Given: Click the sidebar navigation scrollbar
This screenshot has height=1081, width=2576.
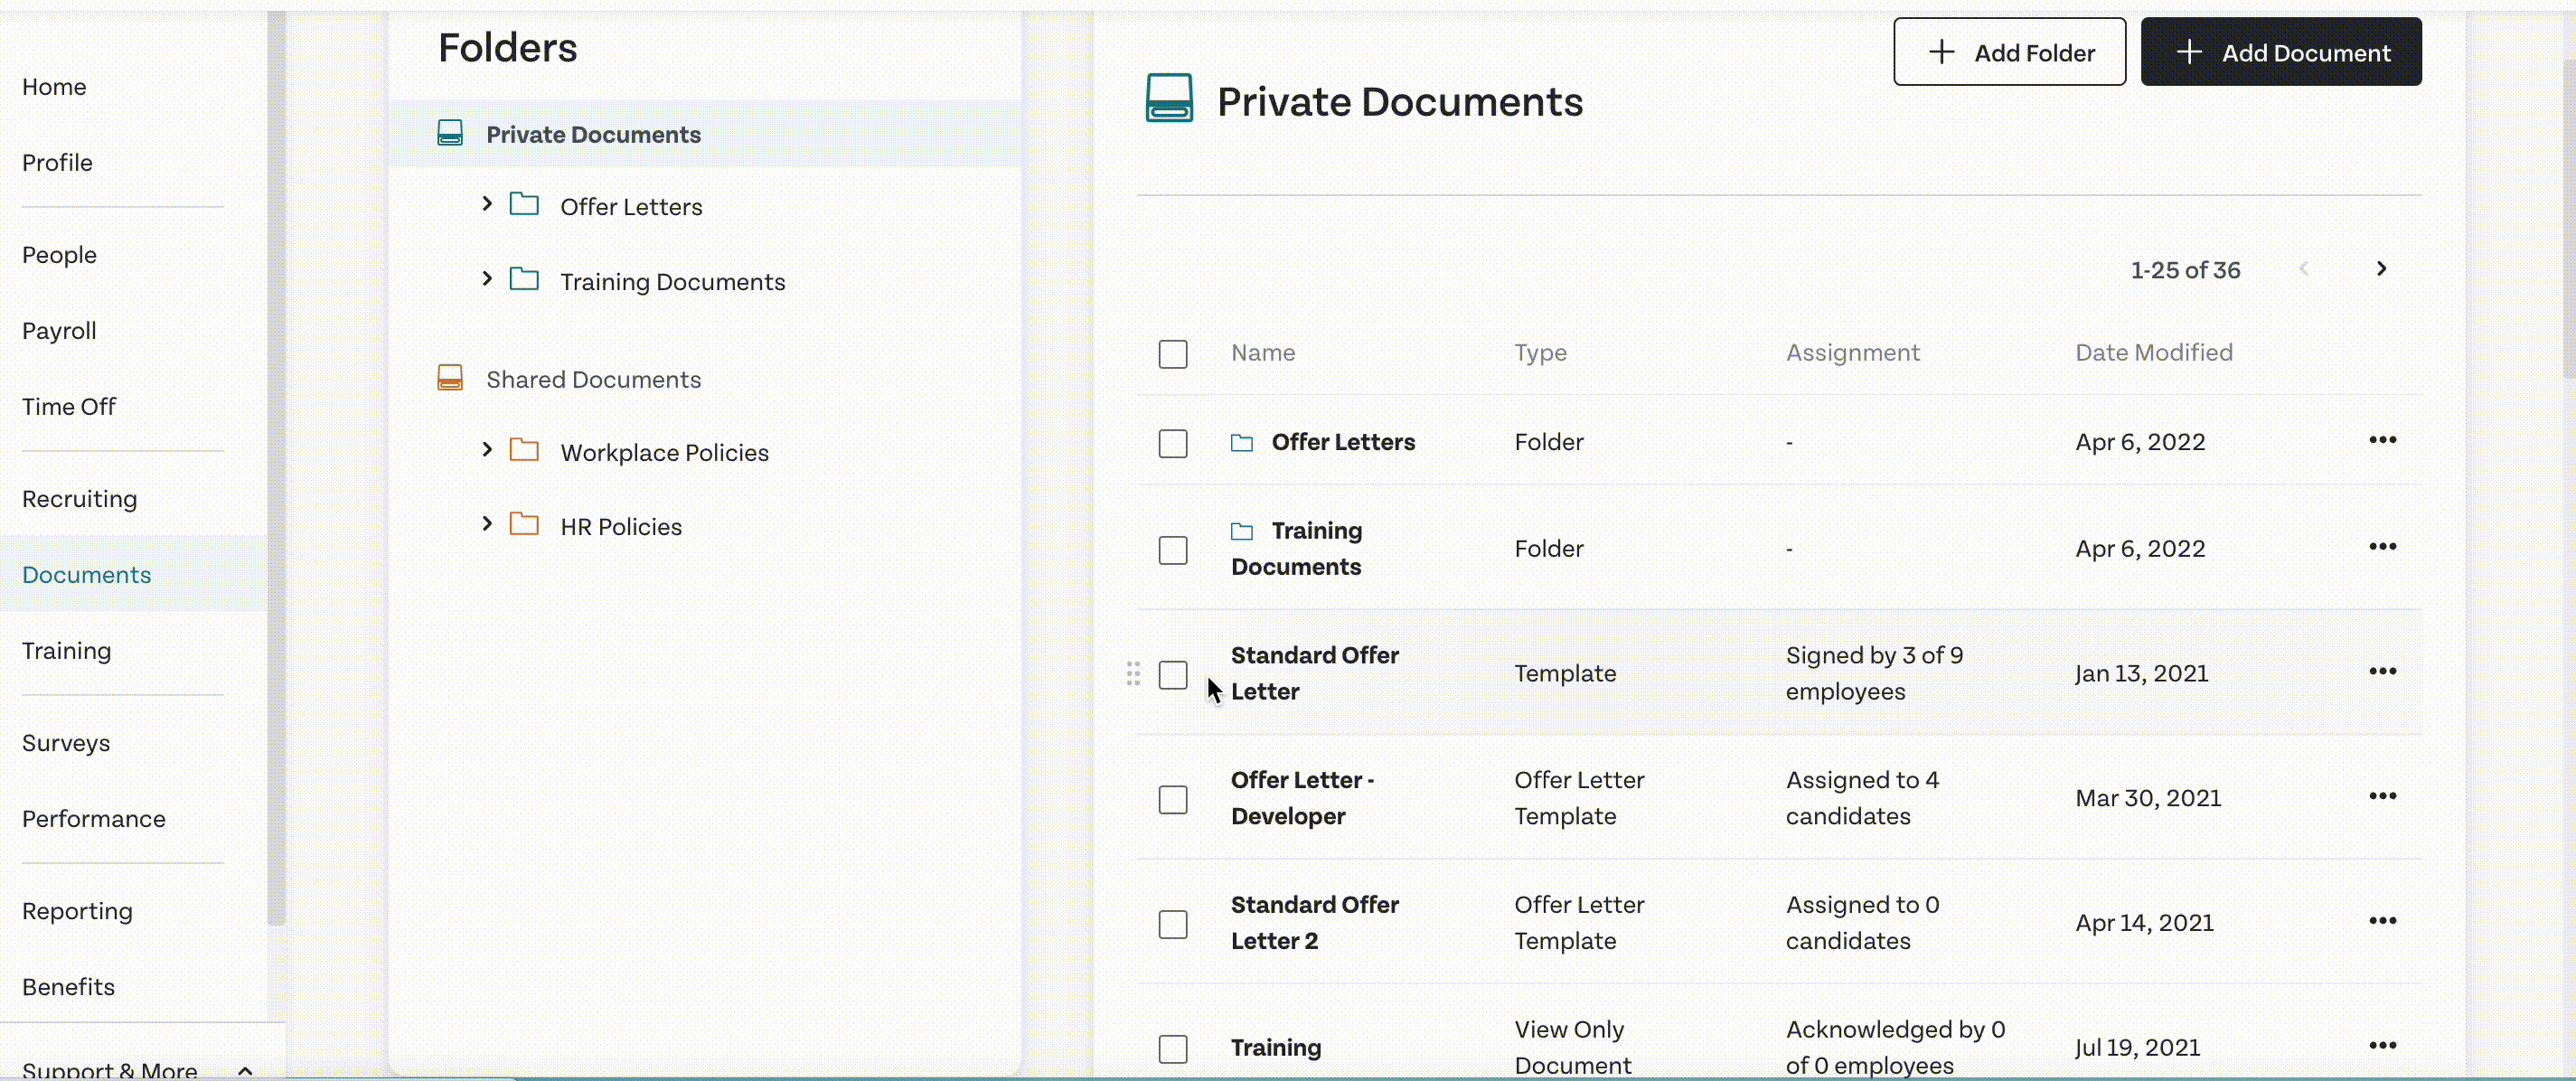Looking at the screenshot, I should click(x=277, y=467).
